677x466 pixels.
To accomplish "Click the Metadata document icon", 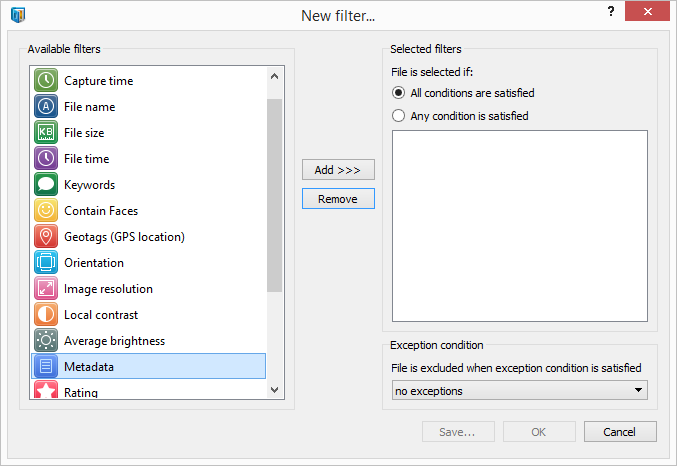I will tap(46, 366).
